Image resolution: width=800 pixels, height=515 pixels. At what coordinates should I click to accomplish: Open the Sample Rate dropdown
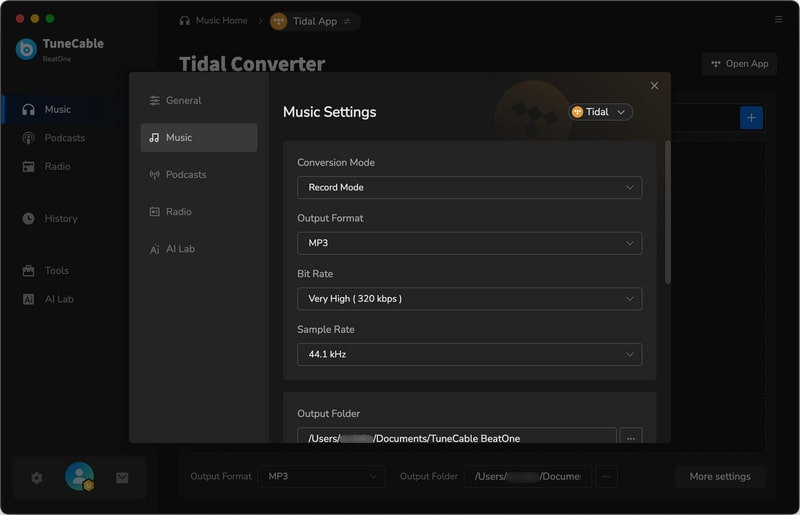[469, 354]
